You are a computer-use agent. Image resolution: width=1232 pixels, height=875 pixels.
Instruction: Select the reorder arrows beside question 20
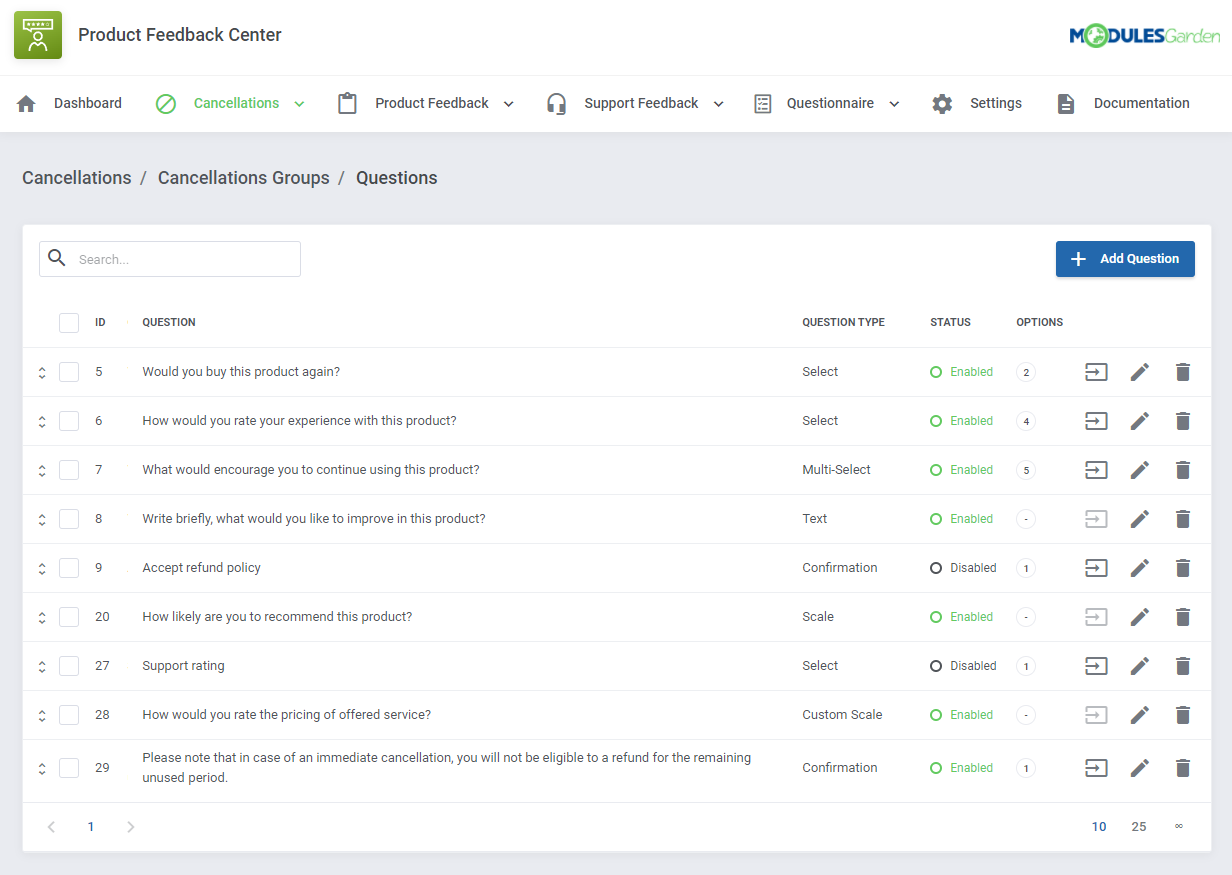tap(41, 616)
